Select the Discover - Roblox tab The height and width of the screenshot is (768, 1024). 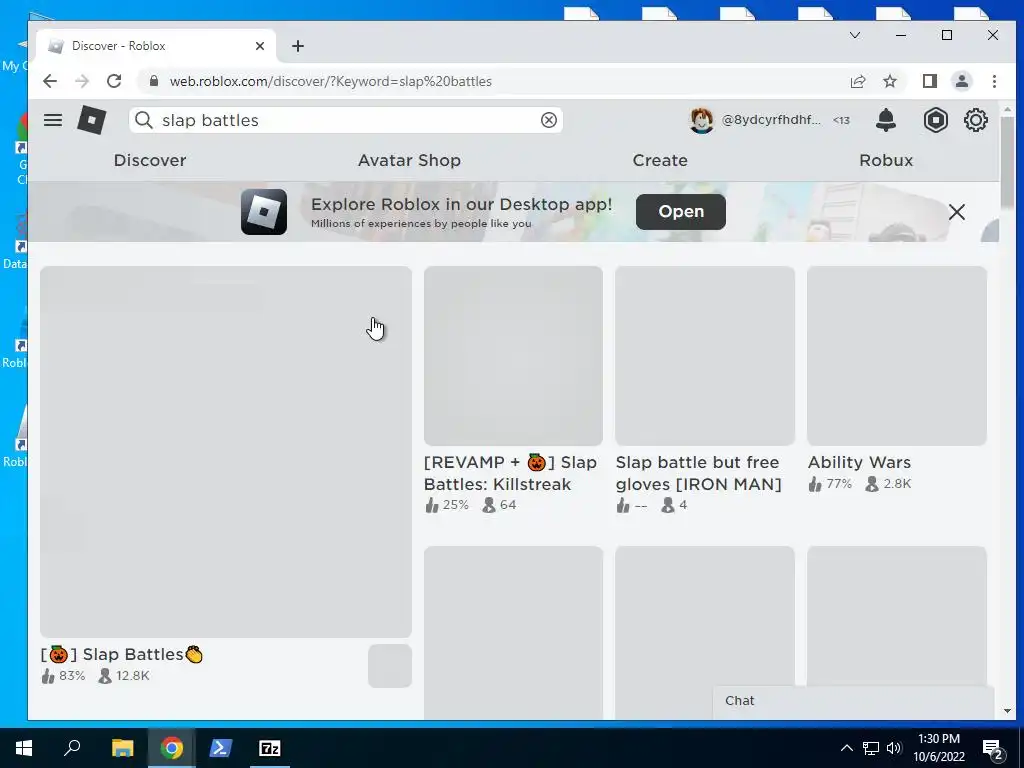tap(155, 46)
